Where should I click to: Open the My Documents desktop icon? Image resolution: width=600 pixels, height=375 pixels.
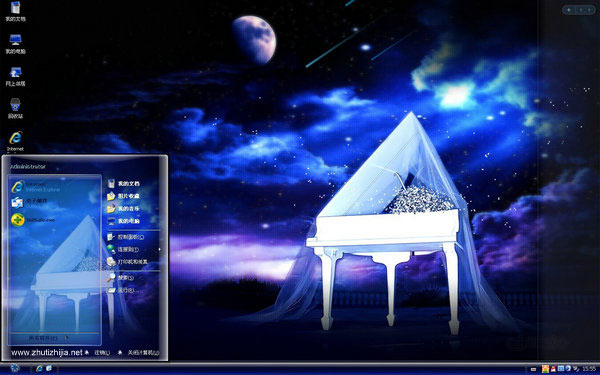[15, 11]
